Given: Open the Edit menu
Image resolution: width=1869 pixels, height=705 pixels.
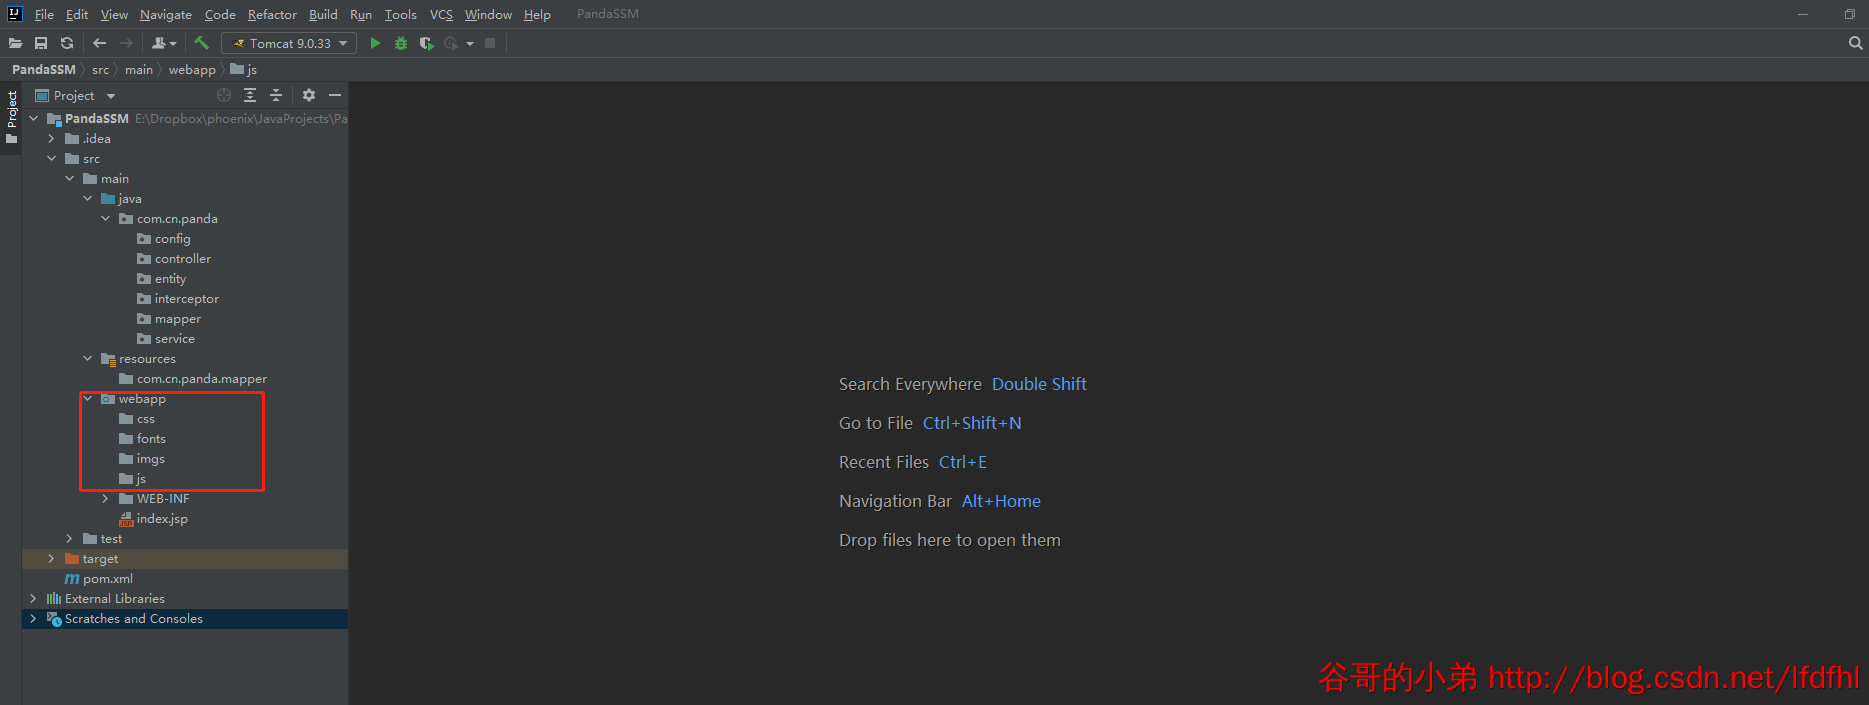Looking at the screenshot, I should click(x=77, y=14).
